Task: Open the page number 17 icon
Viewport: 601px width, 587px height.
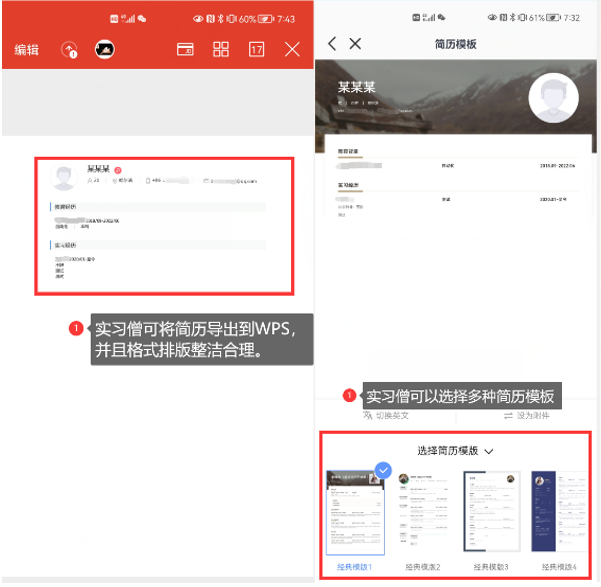Action: (x=256, y=49)
